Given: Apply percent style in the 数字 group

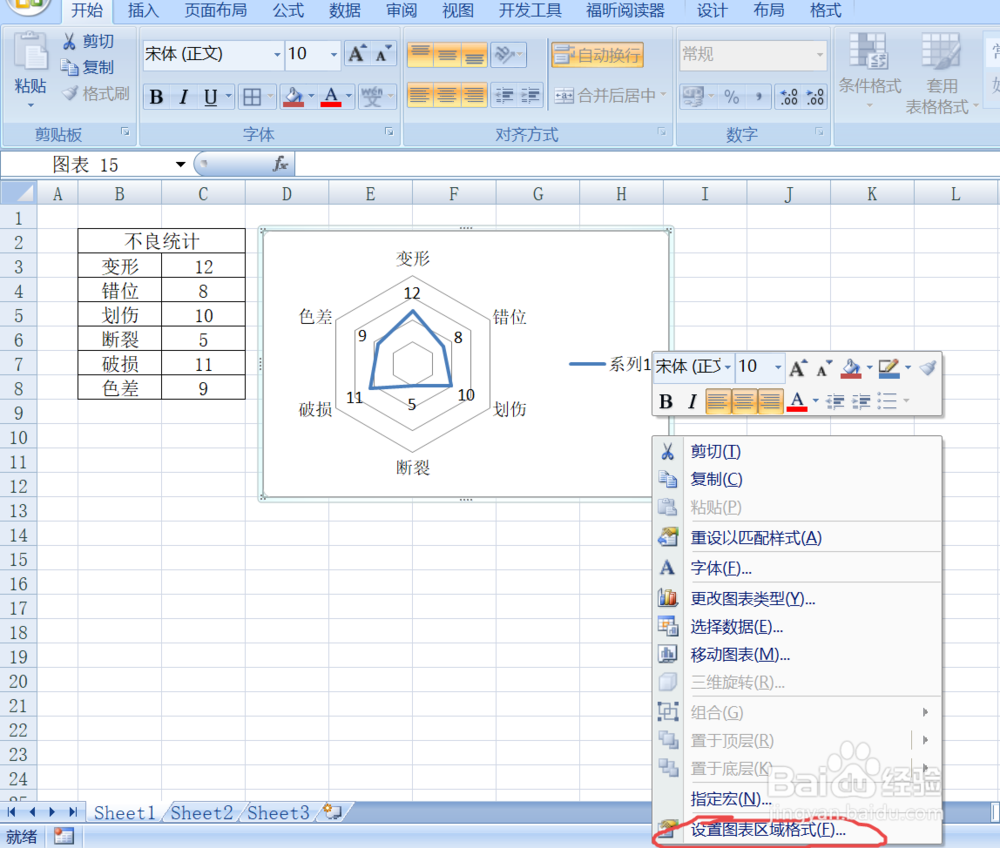Looking at the screenshot, I should [x=730, y=96].
